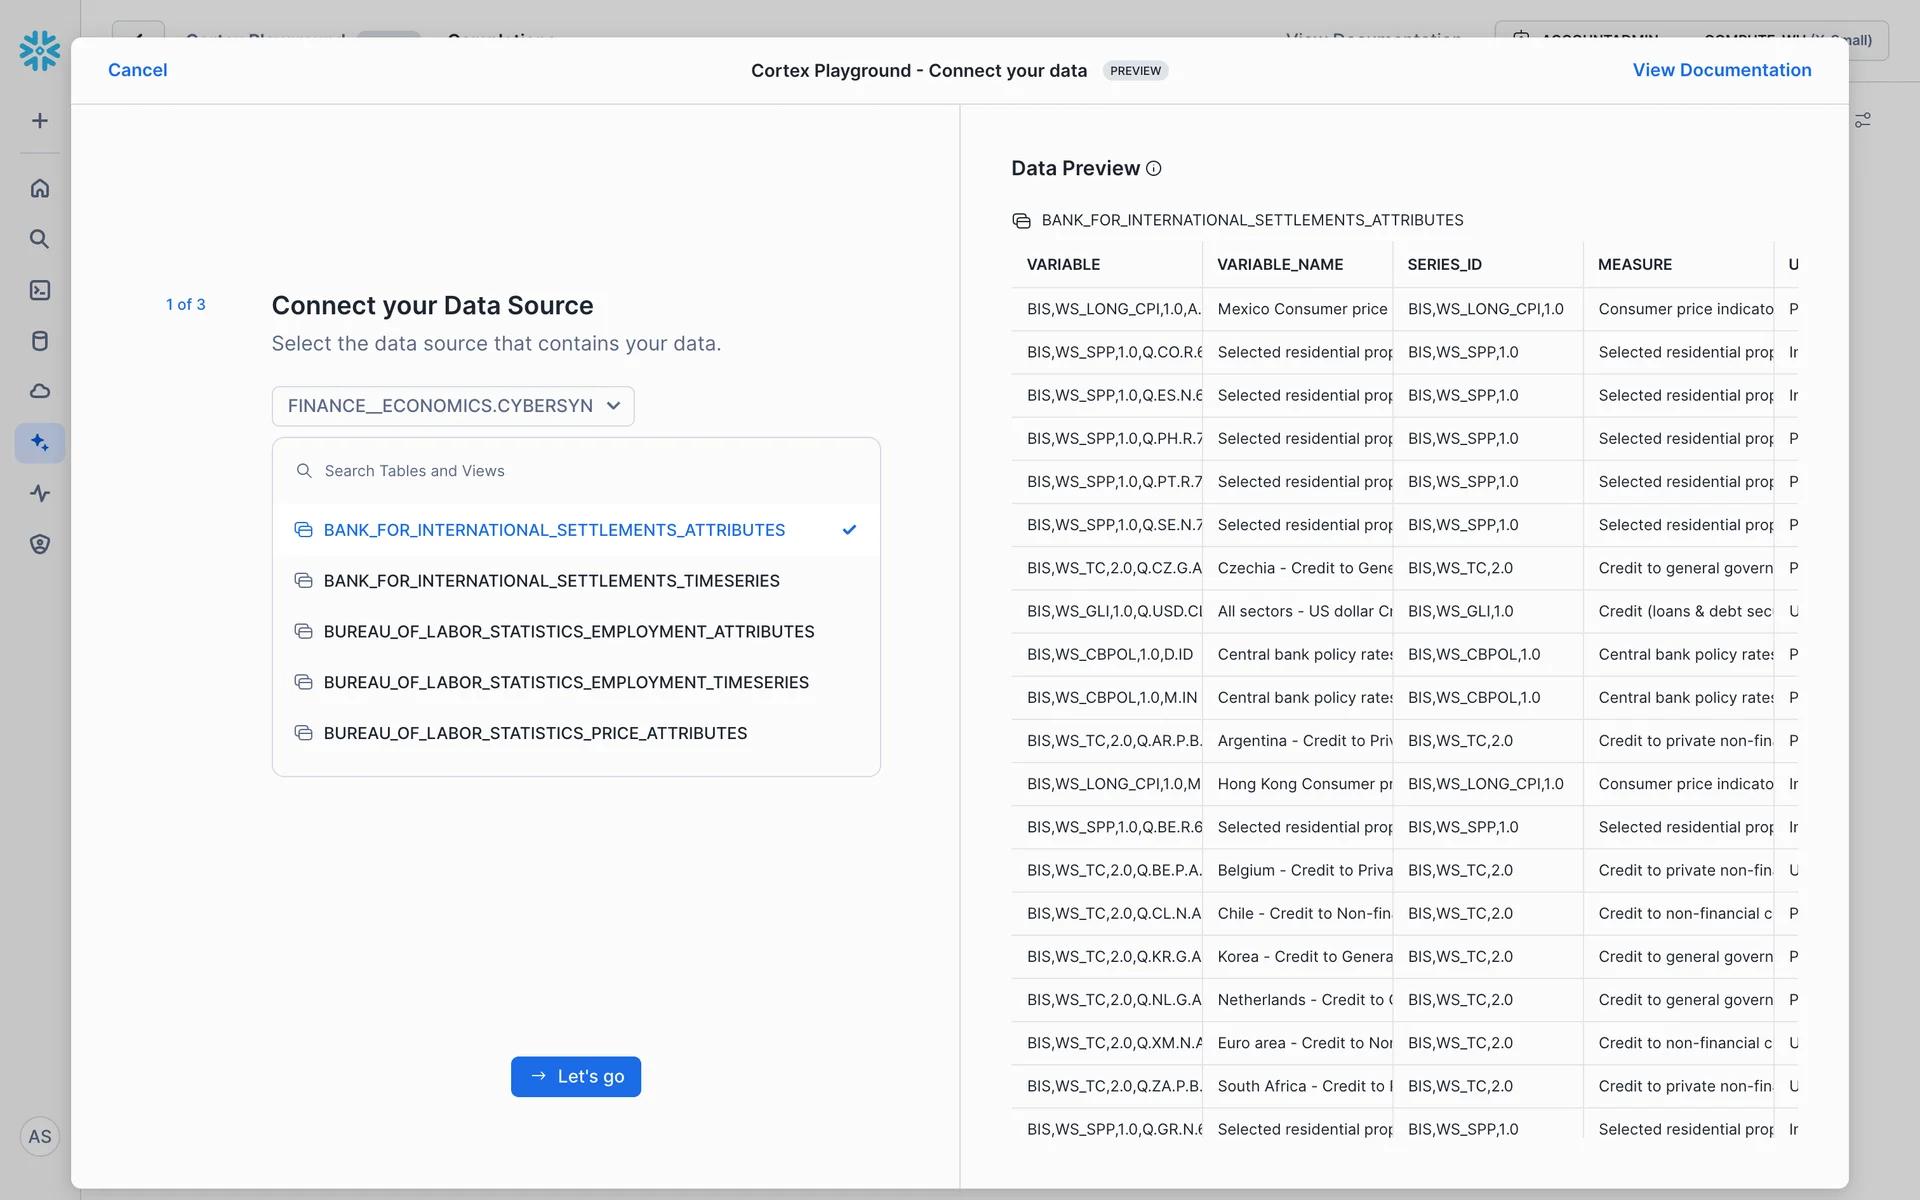The width and height of the screenshot is (1920, 1200).
Task: Cancel the Connect your data dialog
Action: 137,70
